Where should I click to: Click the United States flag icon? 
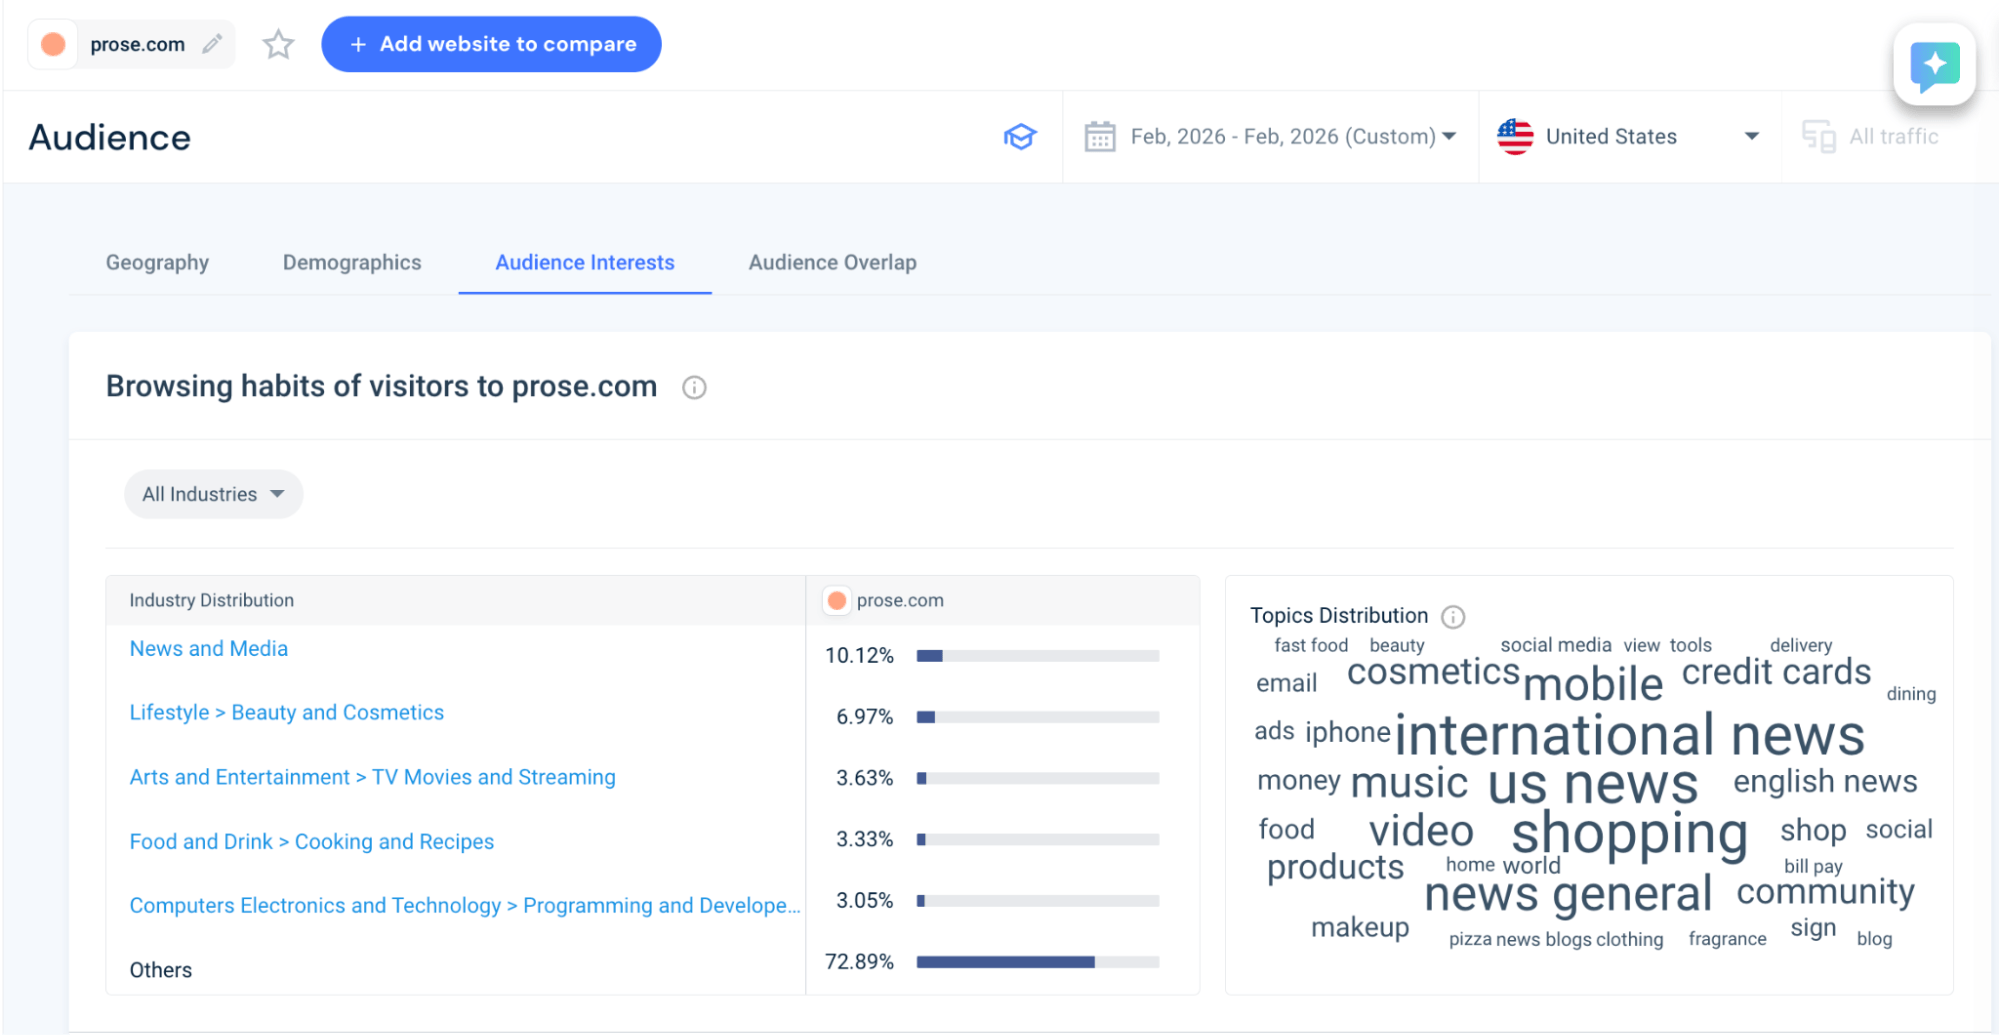click(x=1515, y=136)
